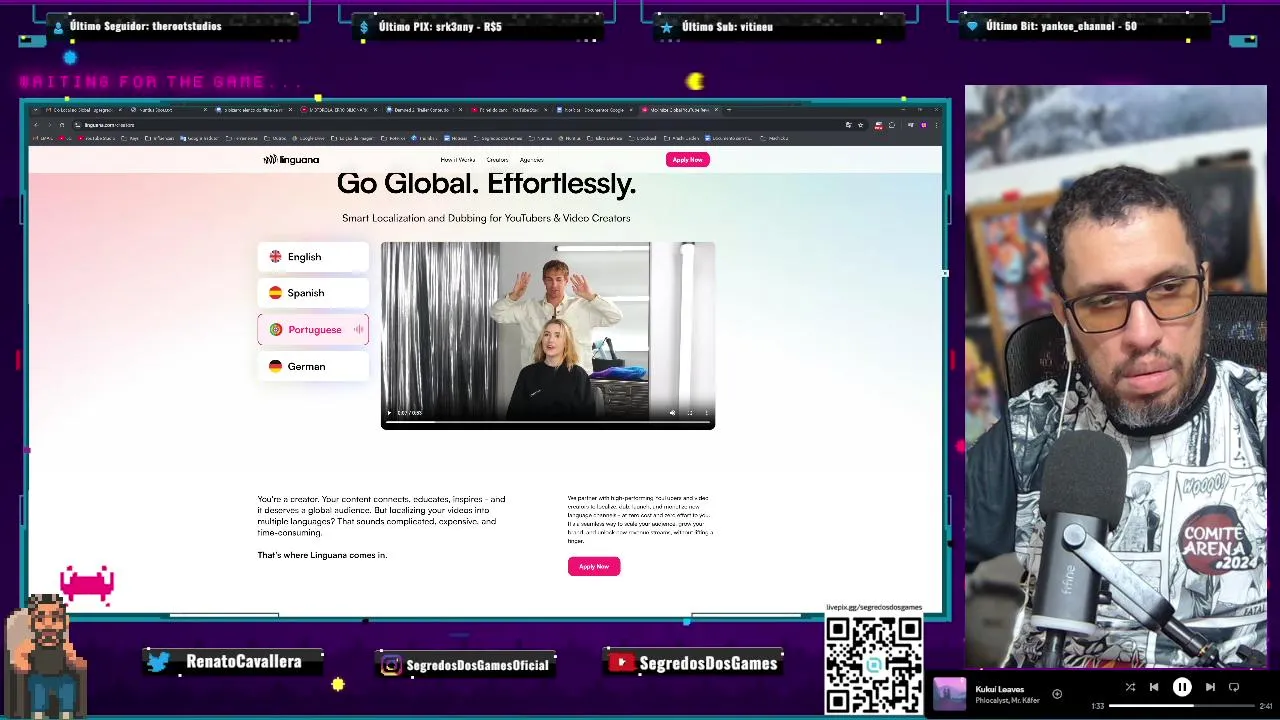Click the Smart Localization and Dubbing subtitle
This screenshot has width=1280, height=720.
coord(486,218)
